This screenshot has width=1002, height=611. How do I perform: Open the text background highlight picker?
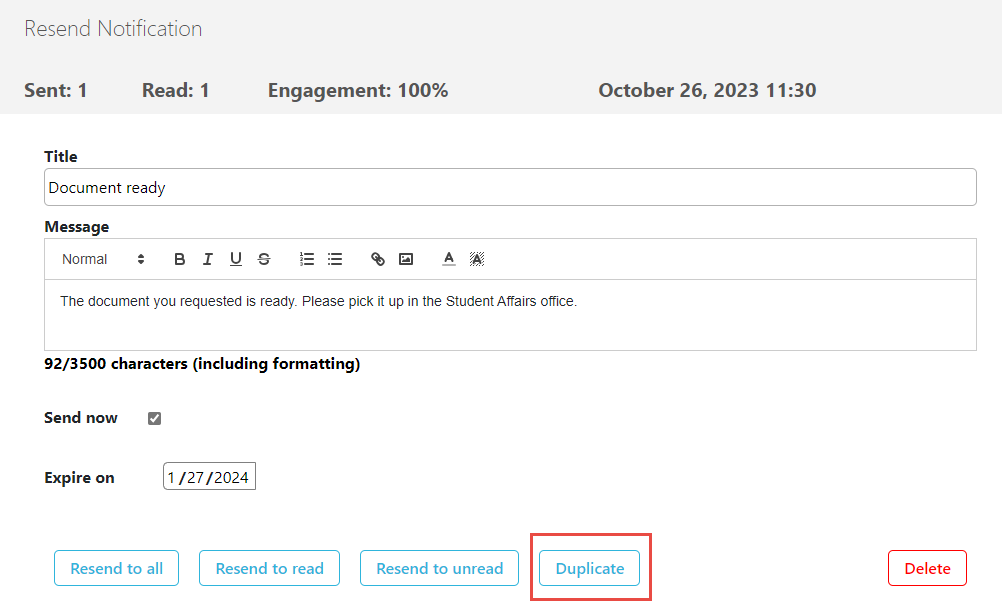(x=477, y=259)
